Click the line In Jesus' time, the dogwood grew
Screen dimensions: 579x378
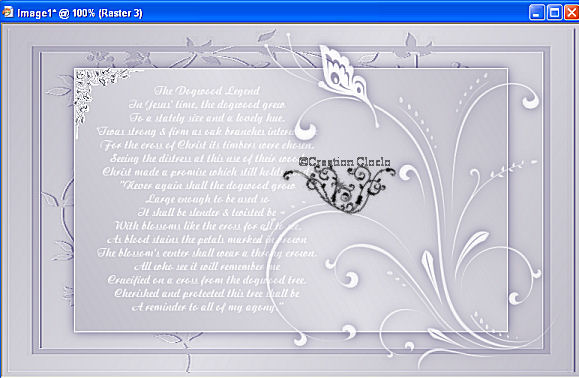(x=207, y=104)
